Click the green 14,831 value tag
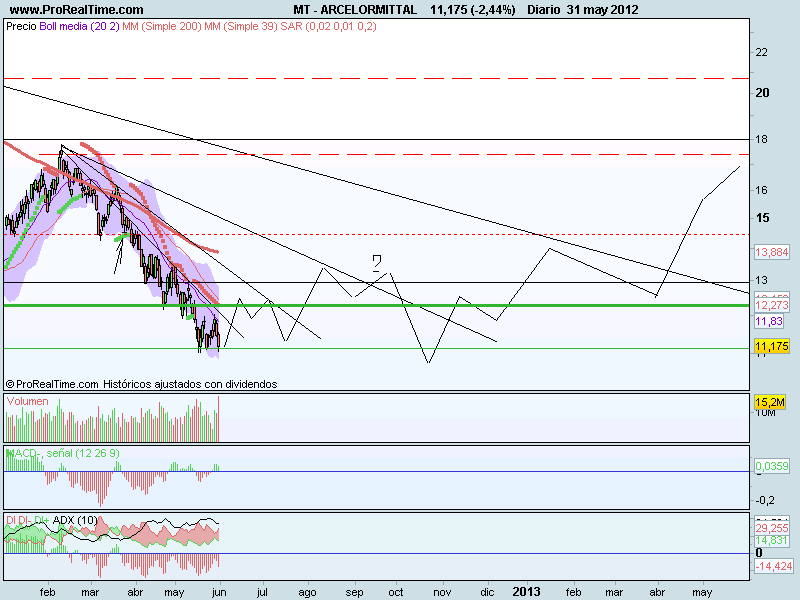The image size is (800, 600). (771, 540)
